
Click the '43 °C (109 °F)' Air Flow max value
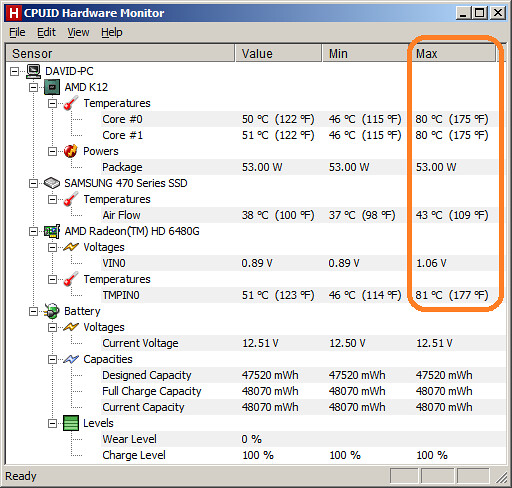point(452,215)
